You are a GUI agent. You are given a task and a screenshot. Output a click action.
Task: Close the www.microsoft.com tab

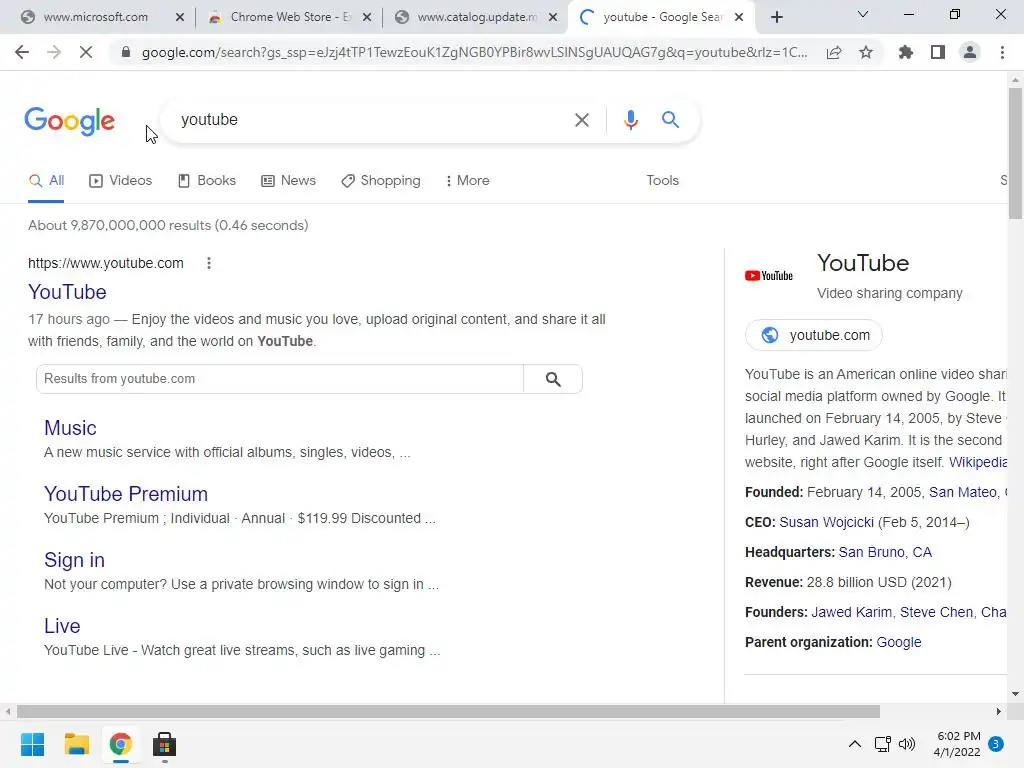click(x=180, y=17)
